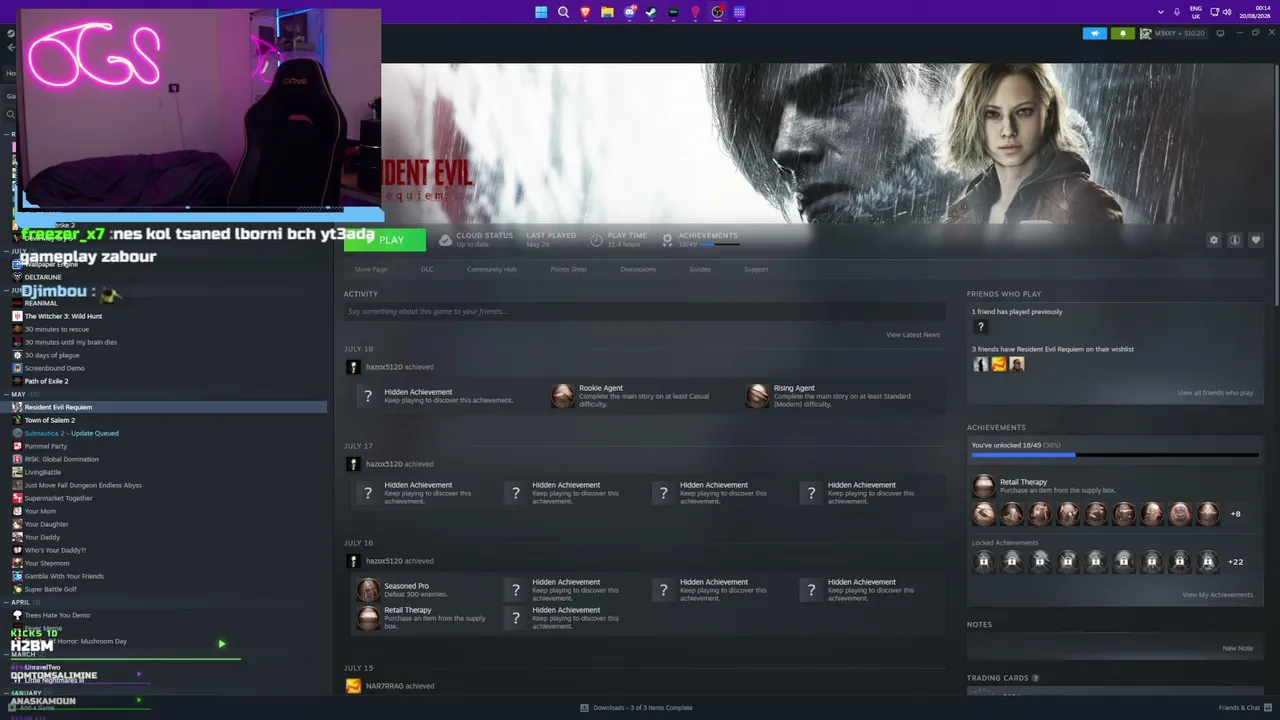Viewport: 1280px width, 720px height.
Task: Launch Brave browser from taskbar
Action: [x=585, y=12]
